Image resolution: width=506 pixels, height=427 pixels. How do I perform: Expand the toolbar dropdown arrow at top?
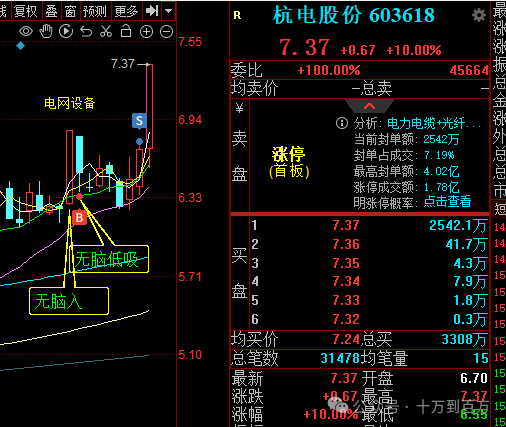tap(168, 11)
